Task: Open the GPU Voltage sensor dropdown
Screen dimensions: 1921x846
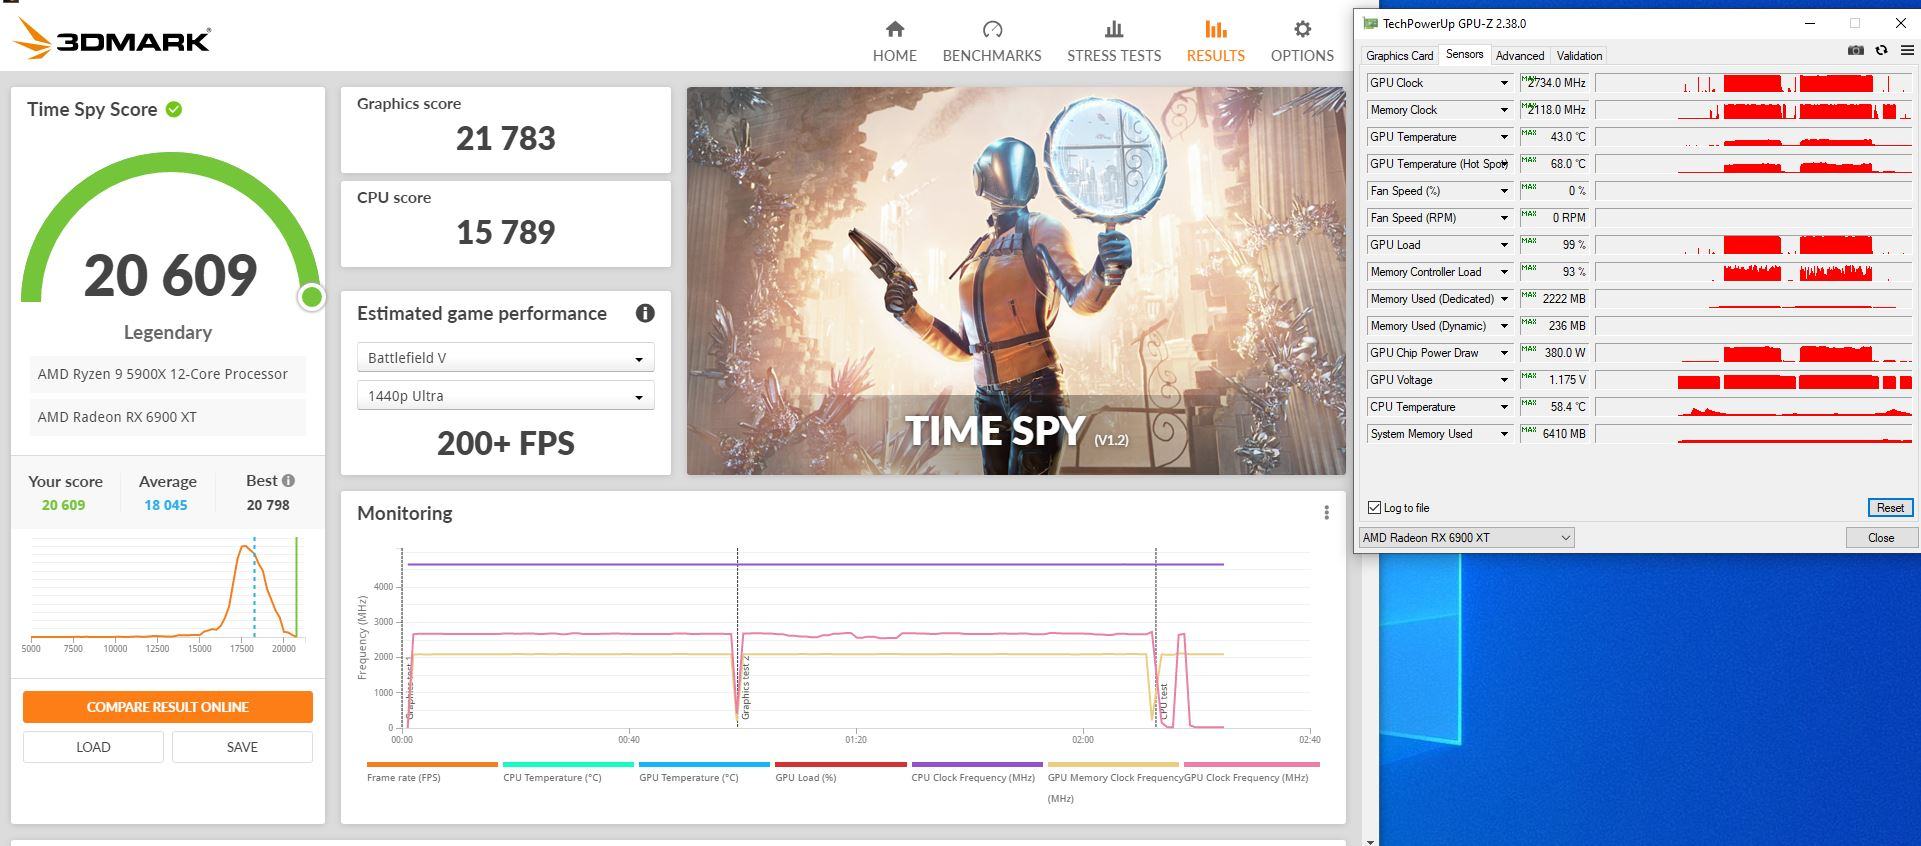Action: [x=1503, y=380]
